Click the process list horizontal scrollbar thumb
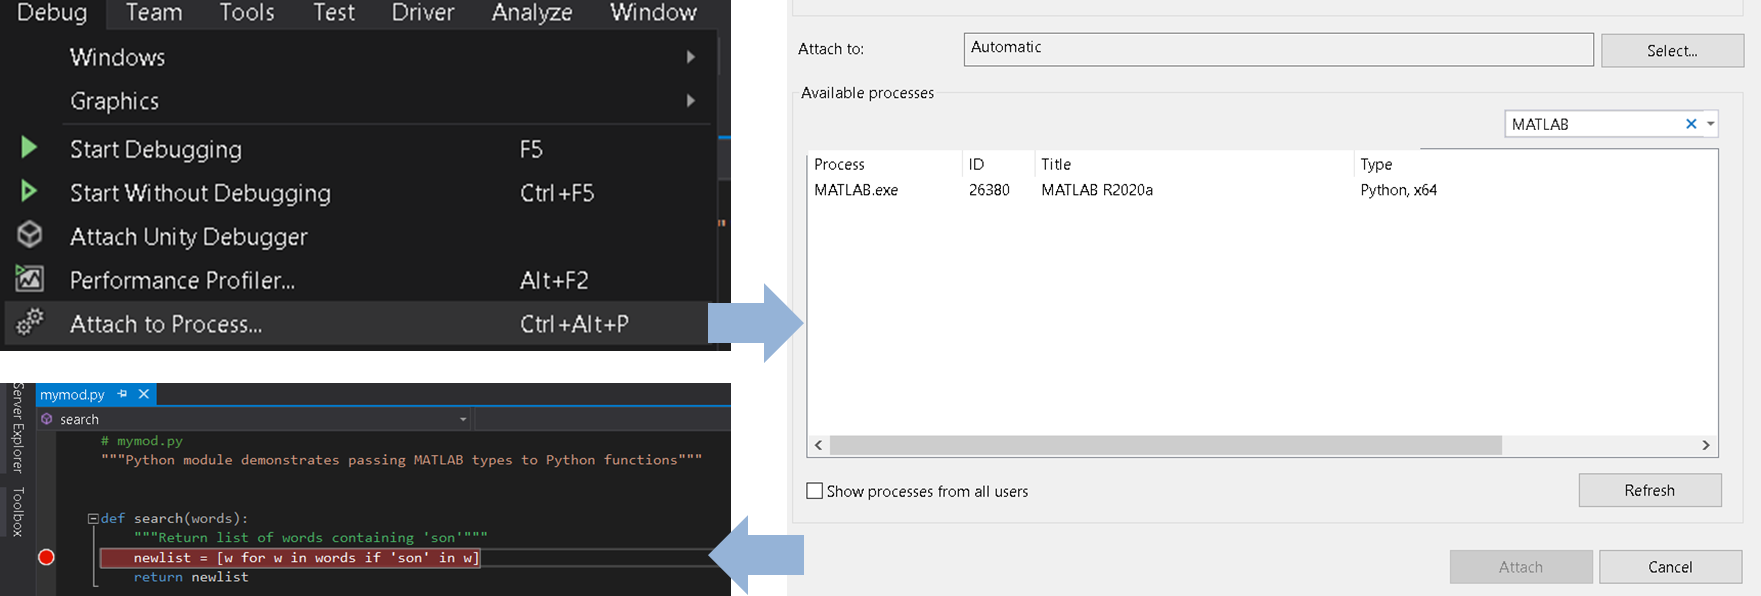Image resolution: width=1761 pixels, height=596 pixels. pos(1166,445)
